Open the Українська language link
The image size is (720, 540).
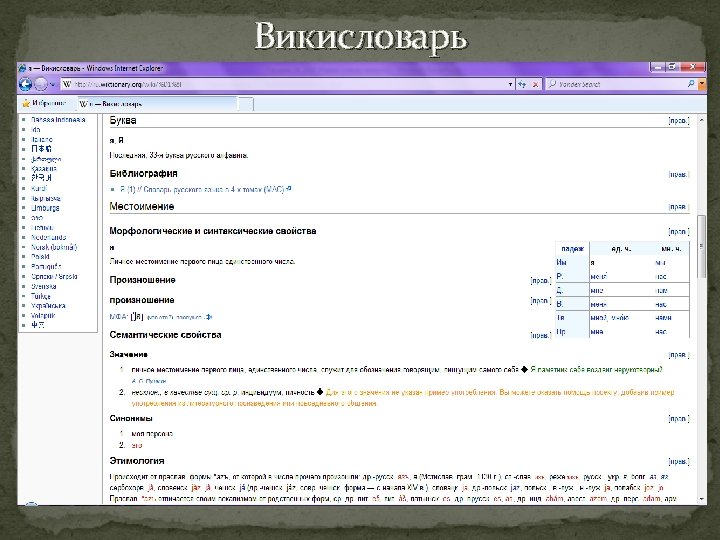48,306
